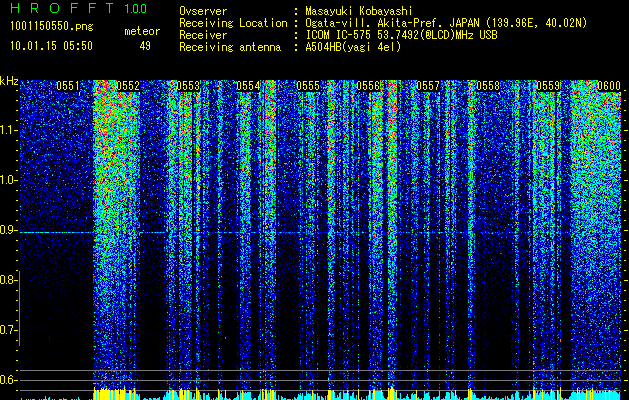Click the date stamp 10.01.15 05:50

(x=52, y=46)
